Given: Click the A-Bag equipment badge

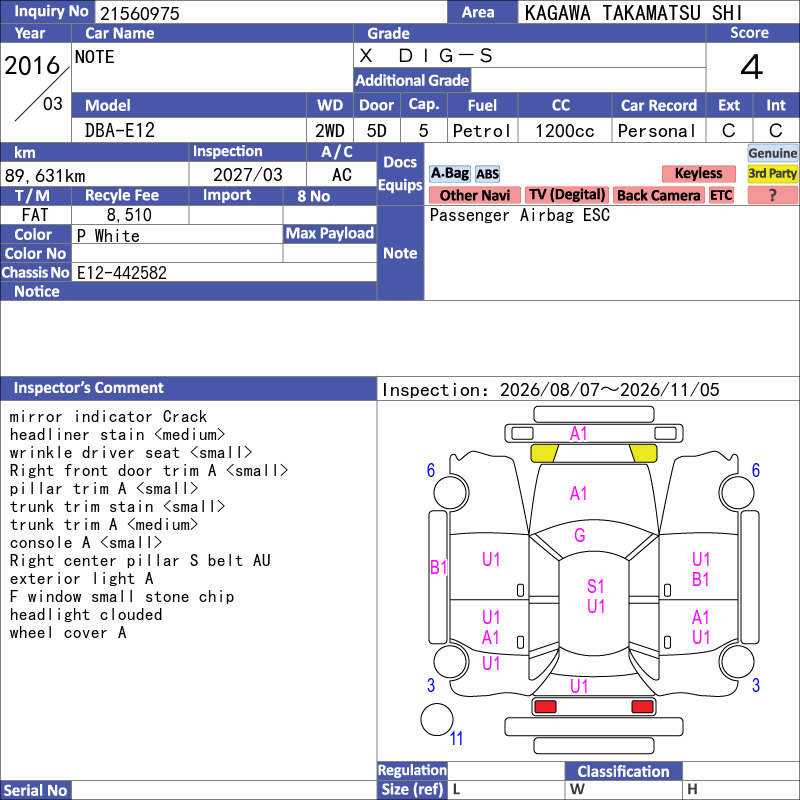Looking at the screenshot, I should click(x=449, y=174).
